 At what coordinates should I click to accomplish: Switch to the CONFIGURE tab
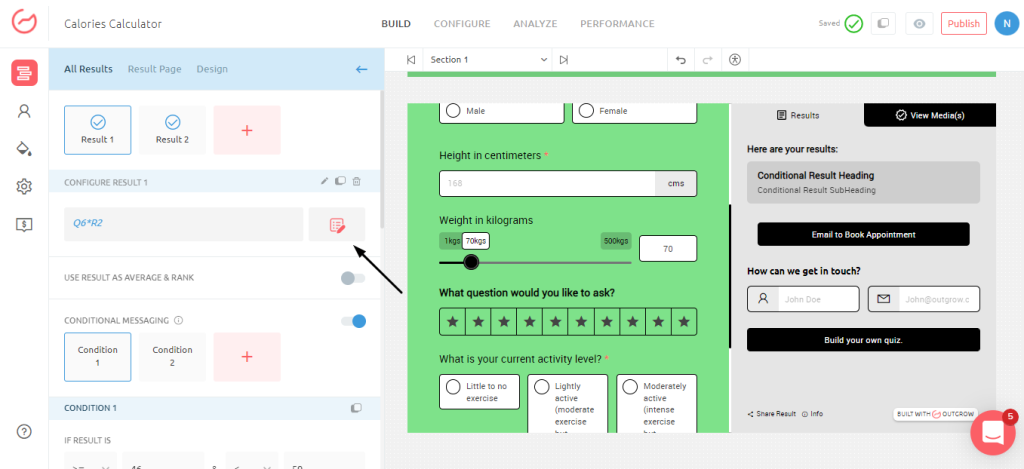point(462,24)
